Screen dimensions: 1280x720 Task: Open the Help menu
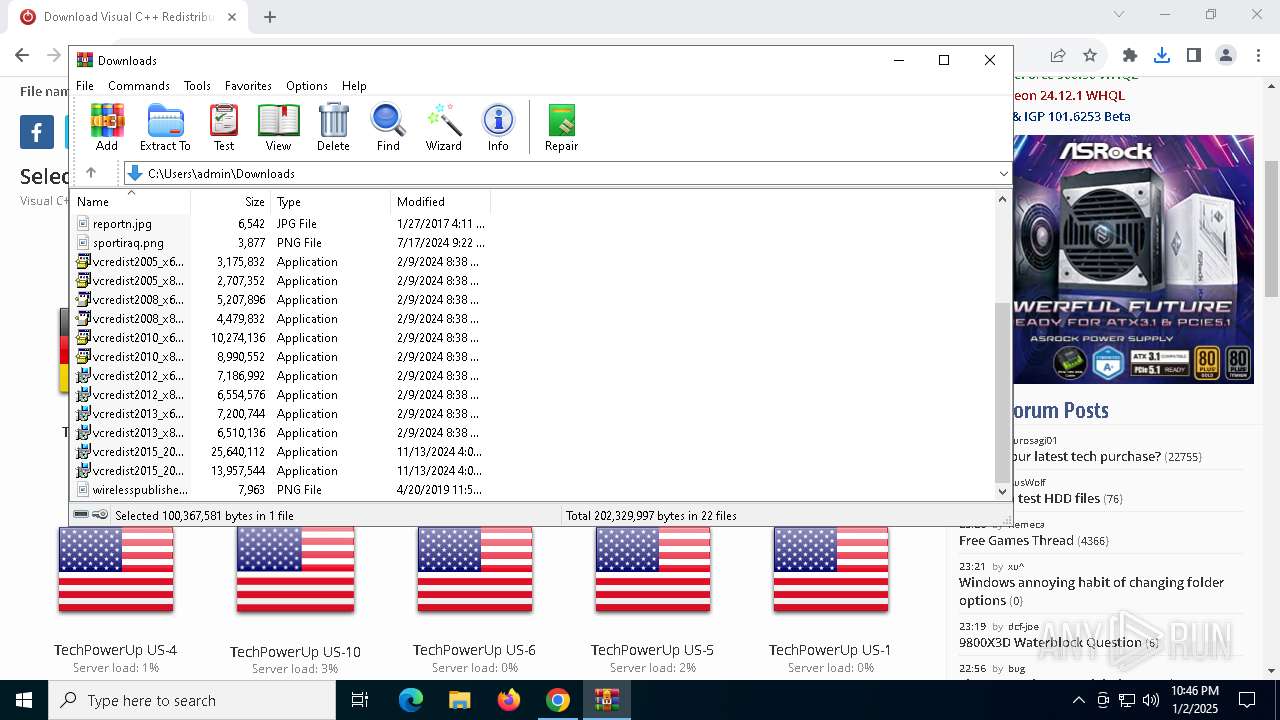(x=354, y=86)
